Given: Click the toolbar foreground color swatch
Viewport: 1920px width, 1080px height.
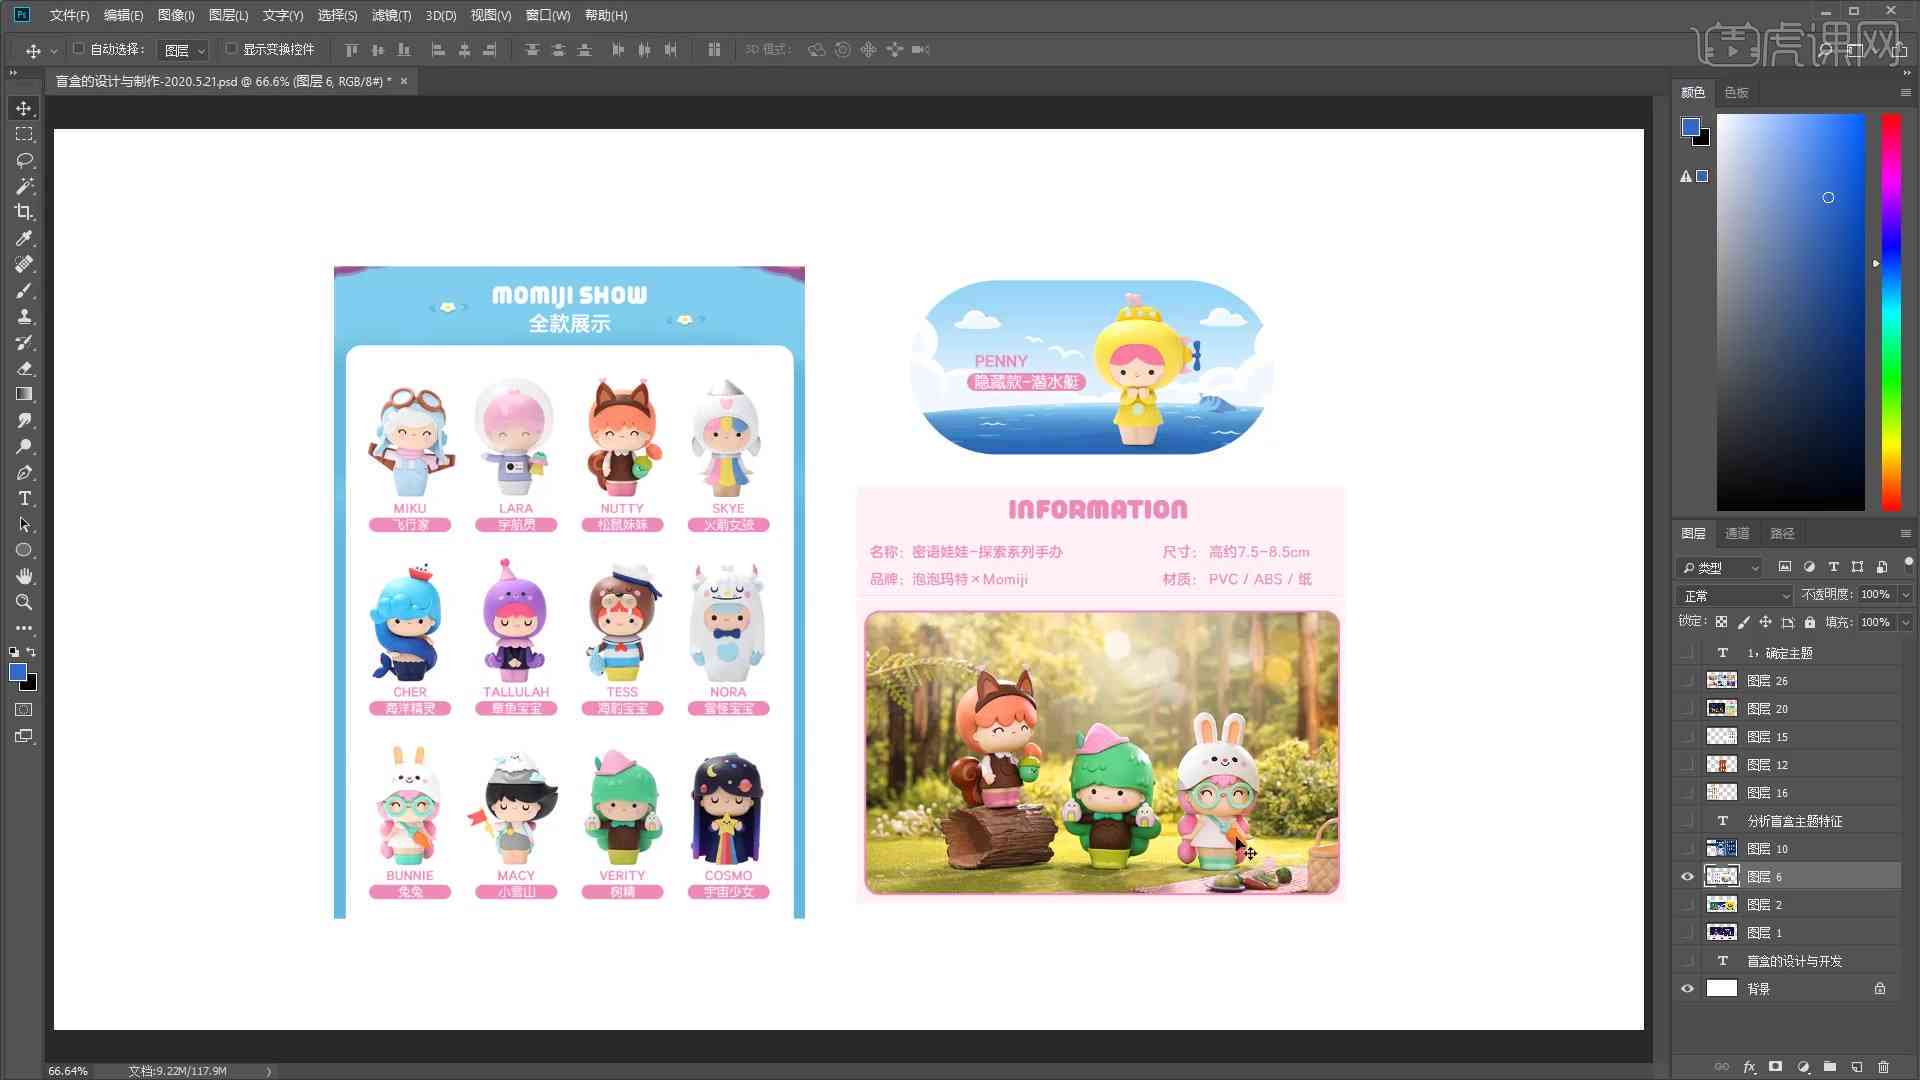Looking at the screenshot, I should (x=18, y=673).
